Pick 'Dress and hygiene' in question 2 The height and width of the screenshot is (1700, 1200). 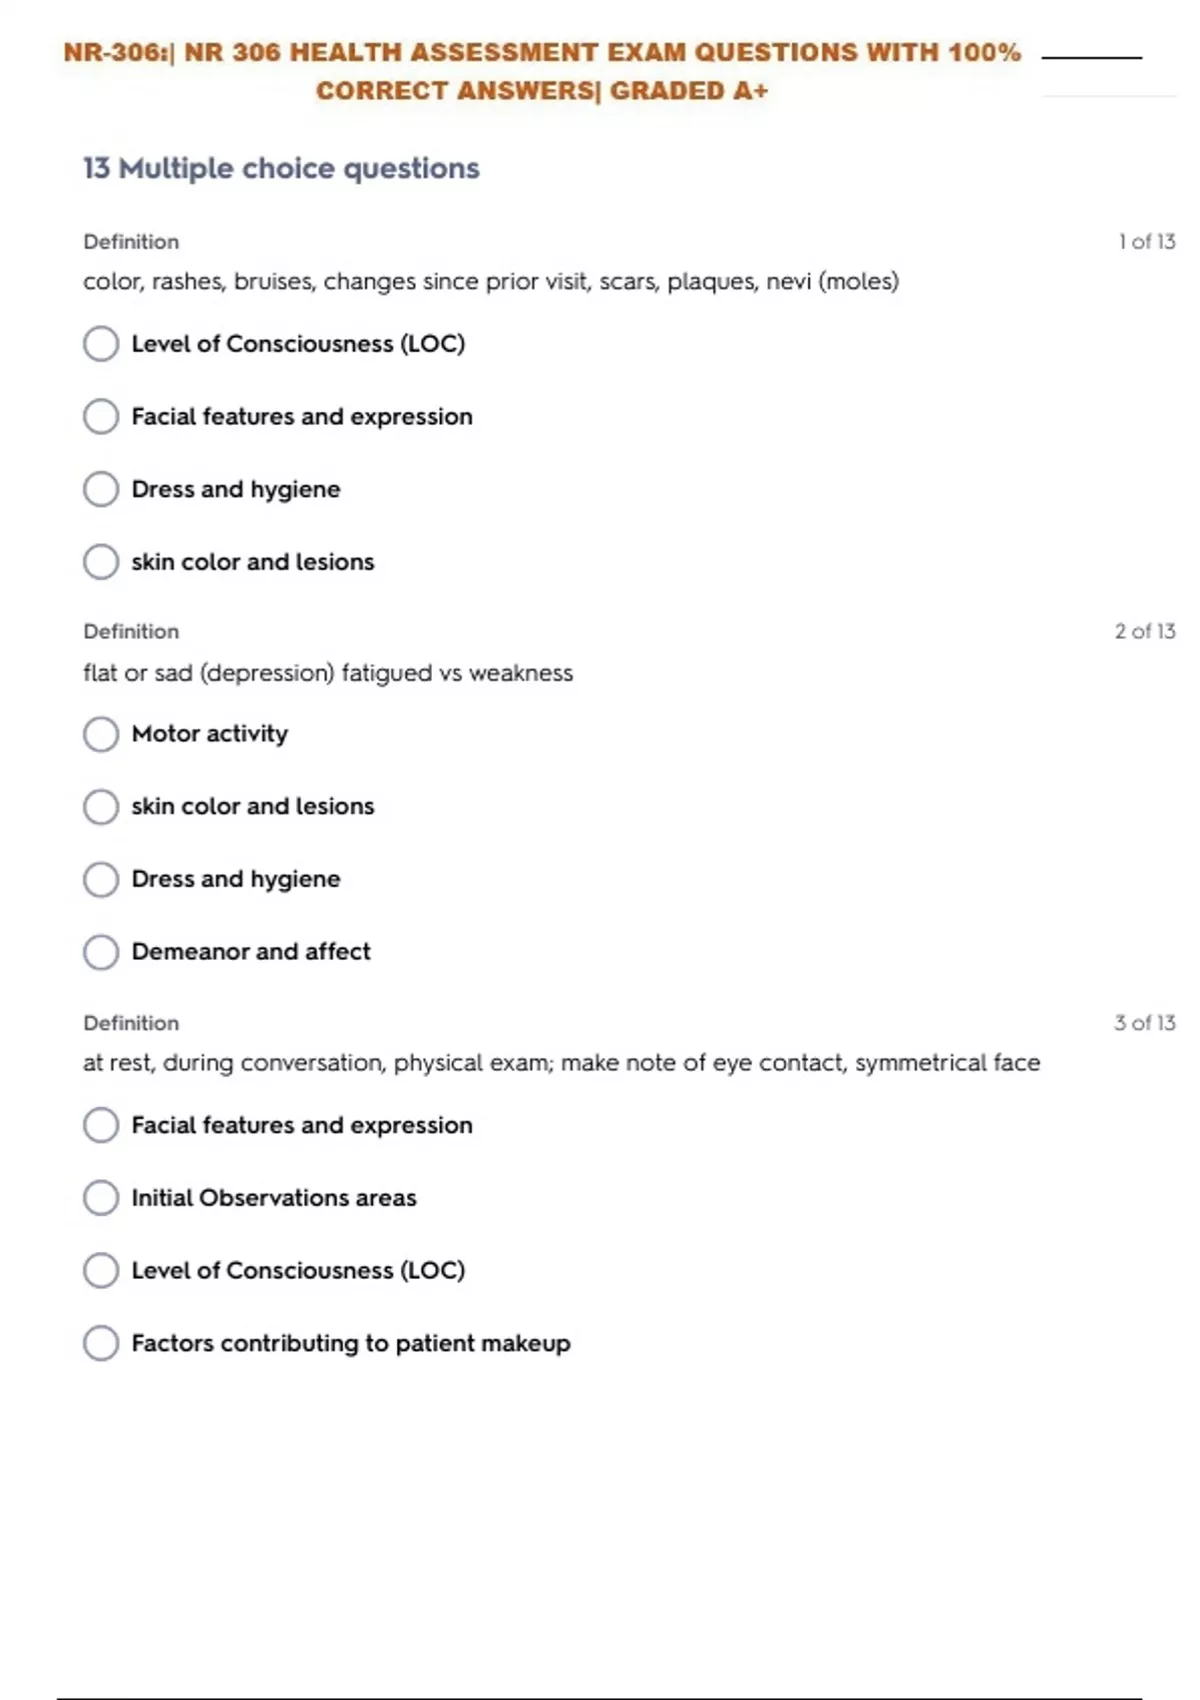click(101, 879)
